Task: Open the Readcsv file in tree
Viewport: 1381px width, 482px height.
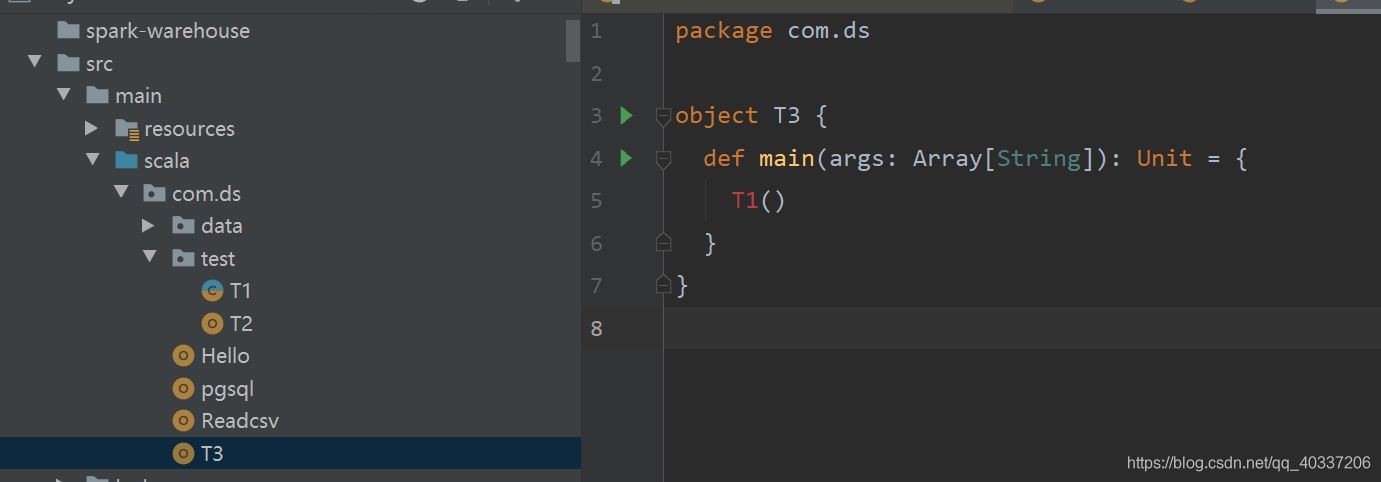Action: pyautogui.click(x=240, y=421)
